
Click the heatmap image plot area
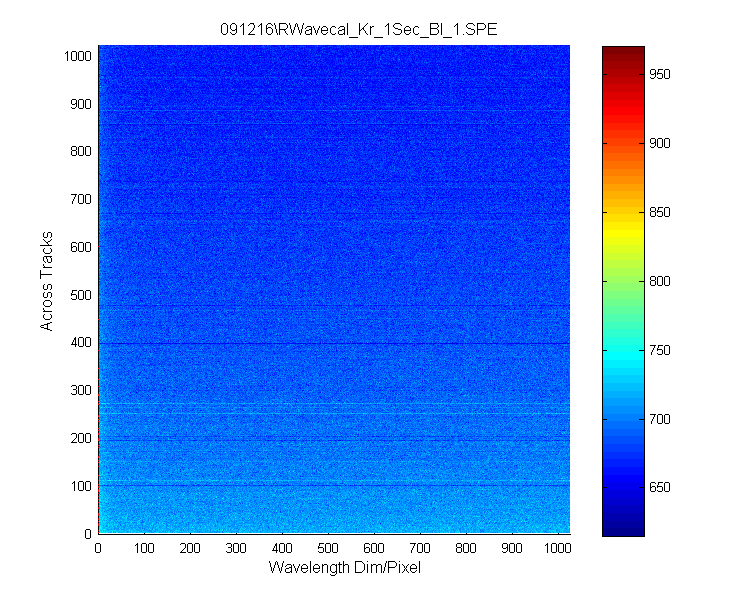[x=334, y=289]
